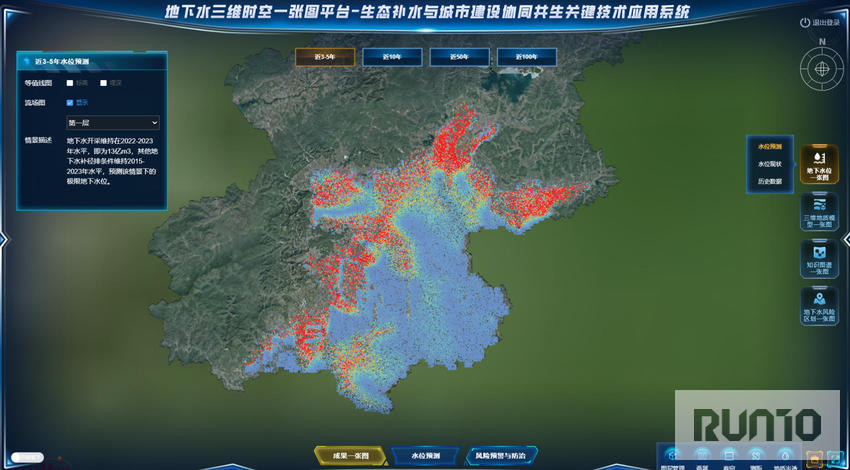
Task: Collapse the left side panel arrow
Action: pyautogui.click(x=4, y=239)
